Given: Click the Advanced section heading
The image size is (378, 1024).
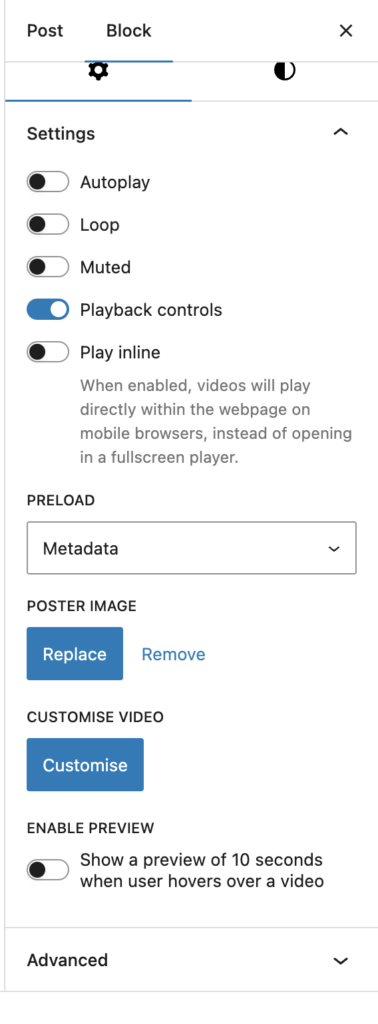Looking at the screenshot, I should tap(67, 960).
